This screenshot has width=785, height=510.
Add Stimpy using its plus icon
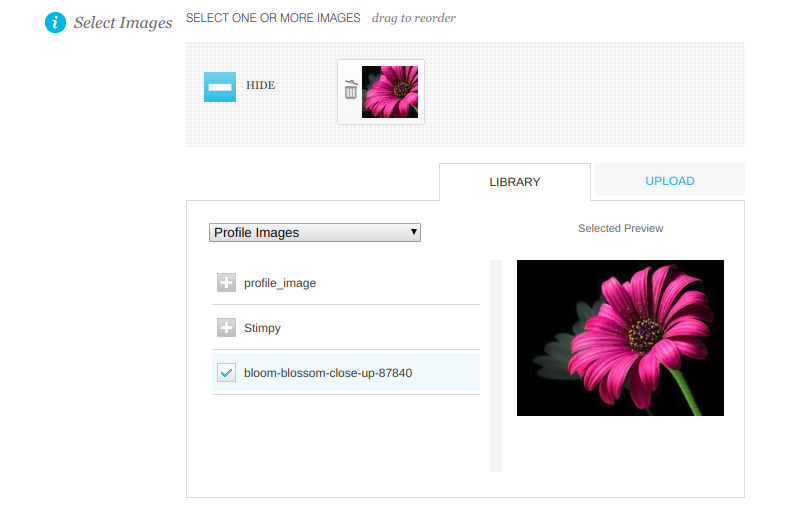coord(226,327)
